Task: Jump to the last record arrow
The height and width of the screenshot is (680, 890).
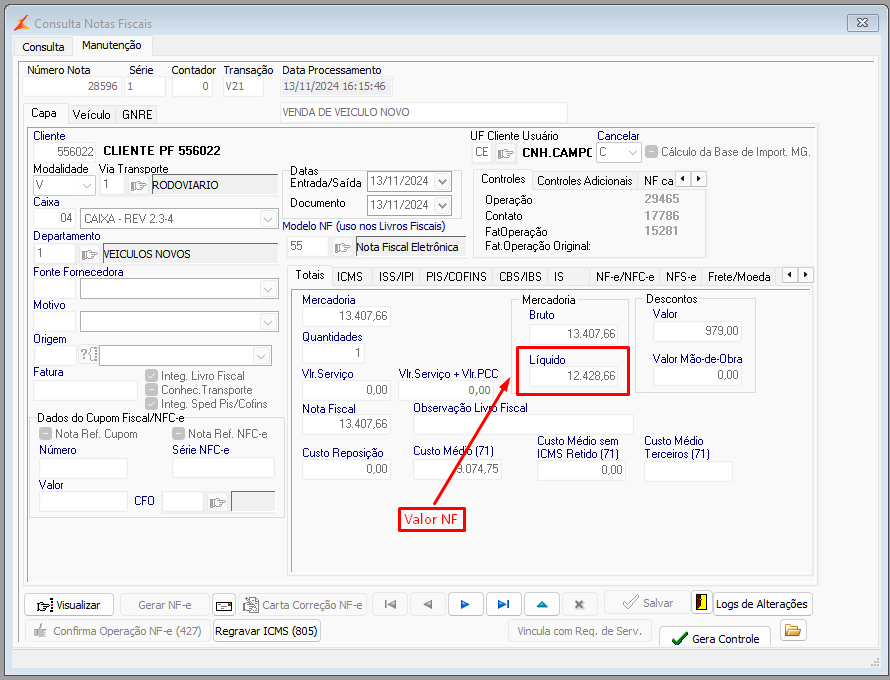Action: pyautogui.click(x=503, y=604)
